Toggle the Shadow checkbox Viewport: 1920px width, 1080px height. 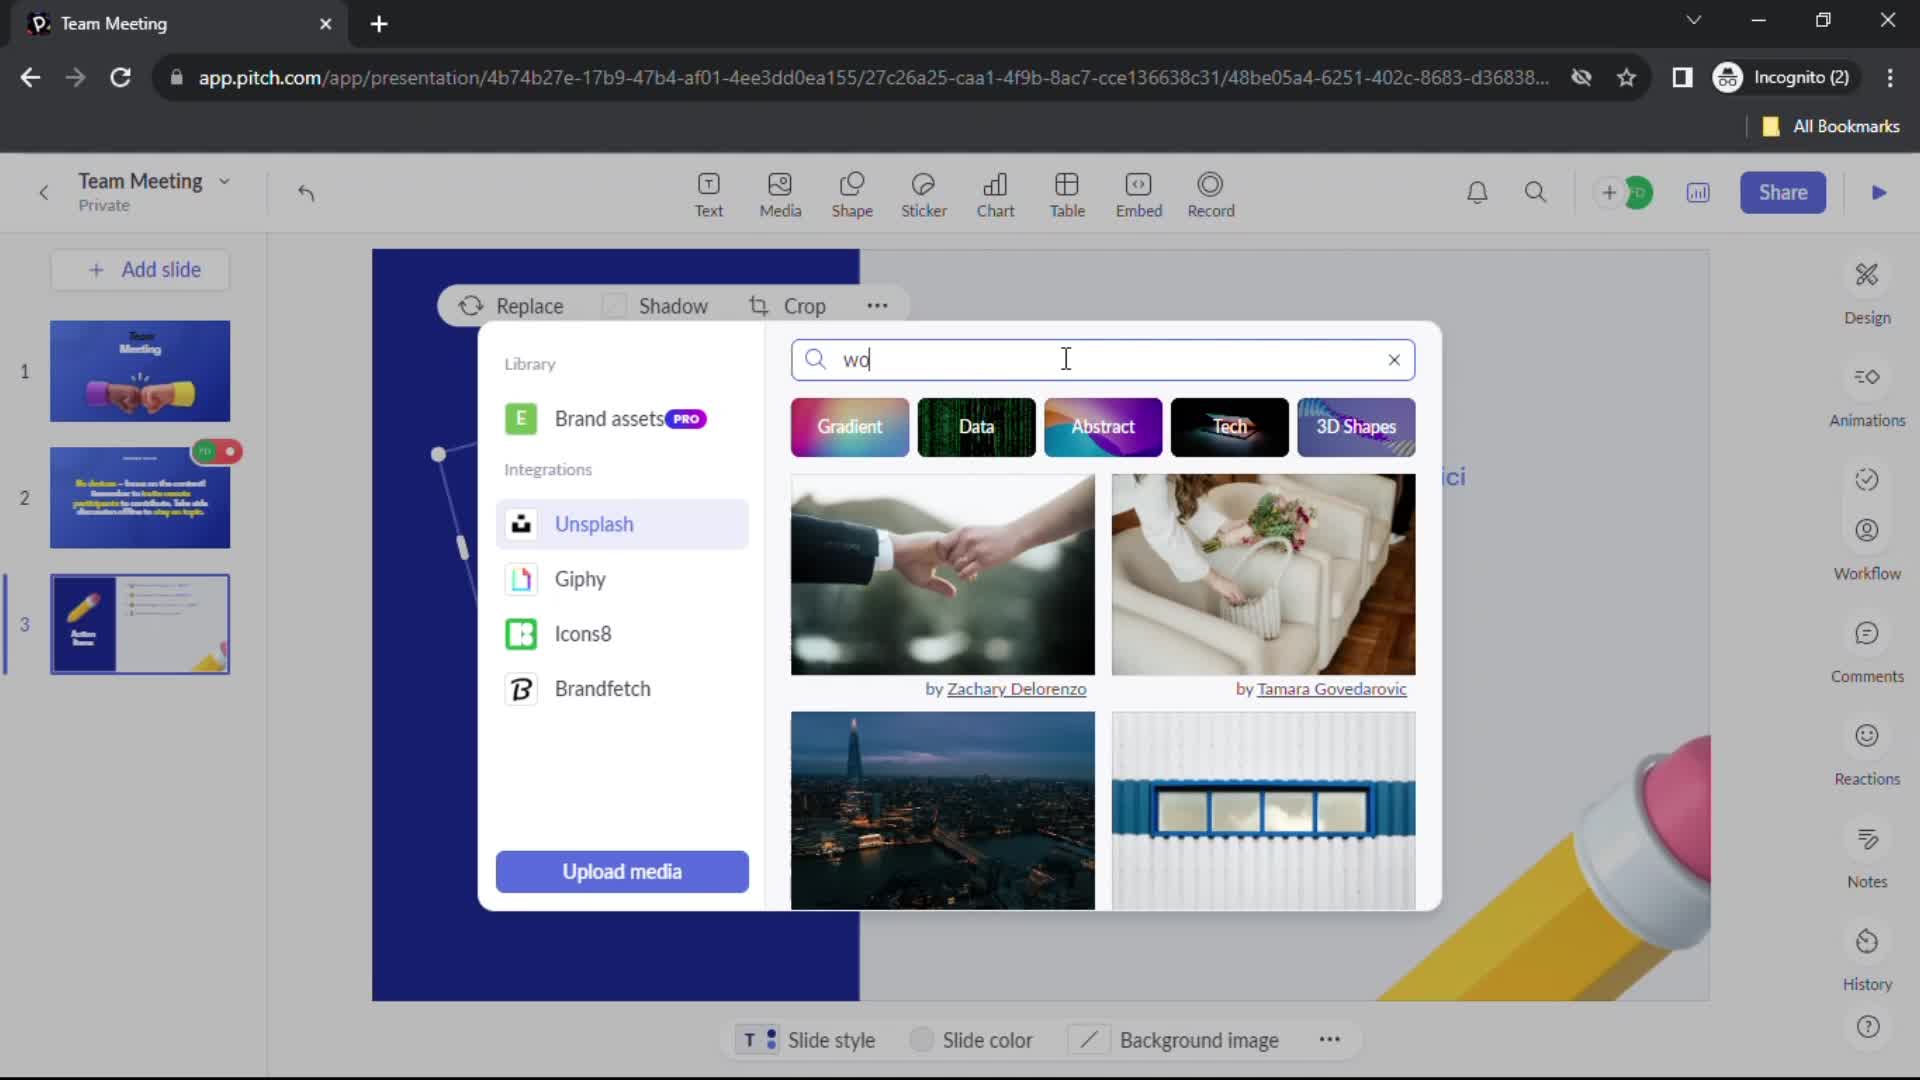pos(615,306)
